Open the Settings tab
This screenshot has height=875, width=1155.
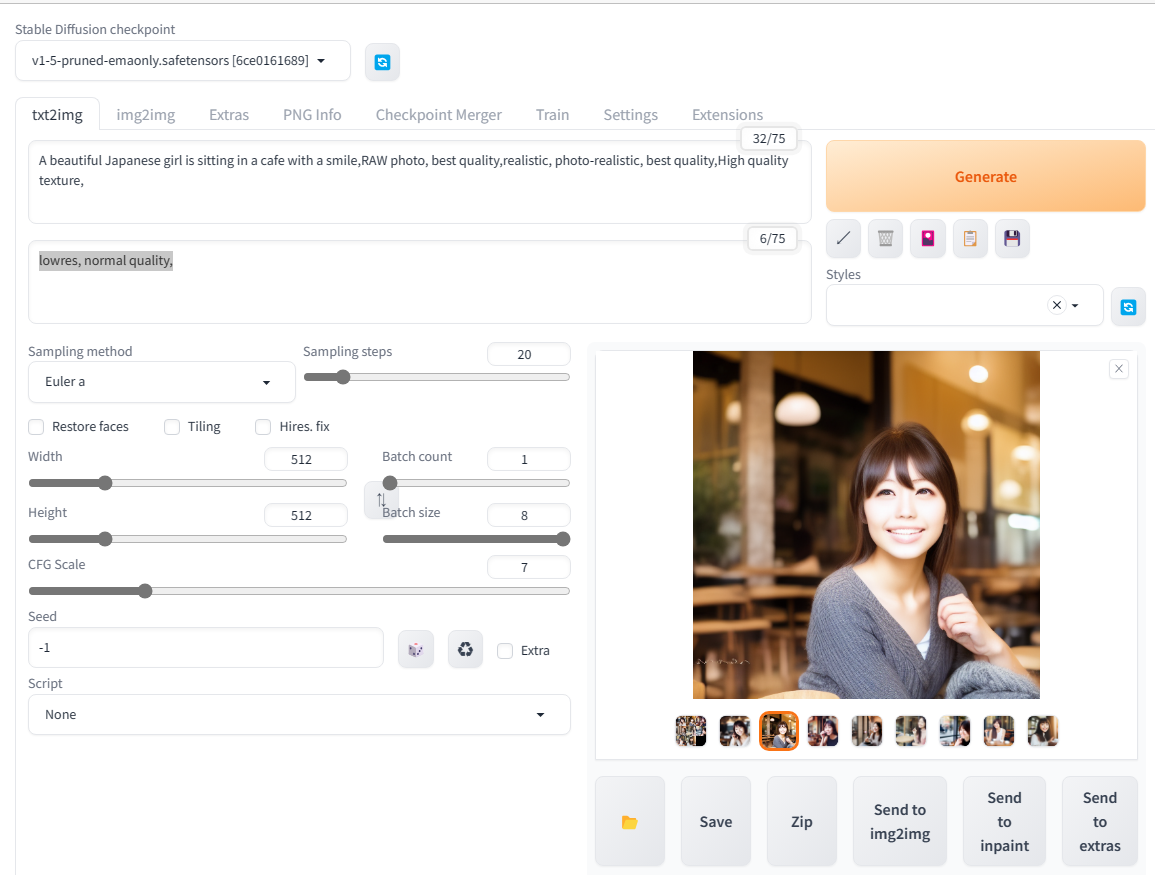click(631, 115)
